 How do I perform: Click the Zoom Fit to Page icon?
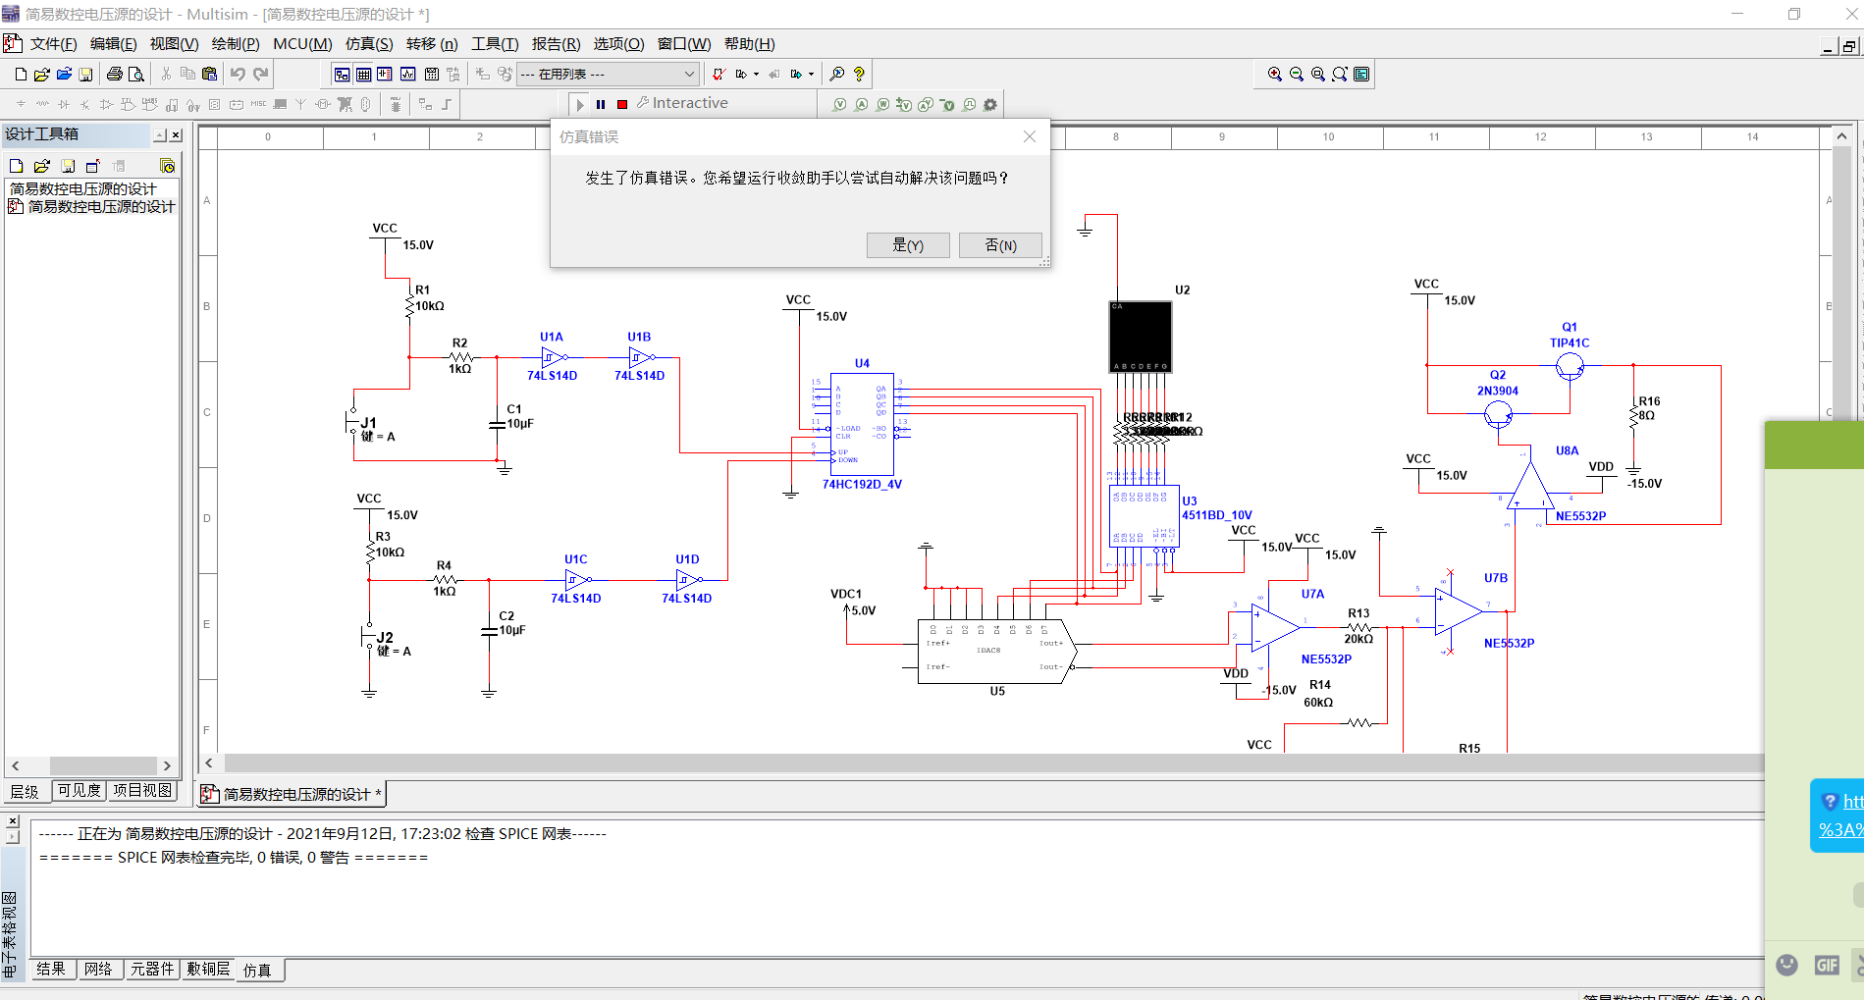coord(1340,74)
